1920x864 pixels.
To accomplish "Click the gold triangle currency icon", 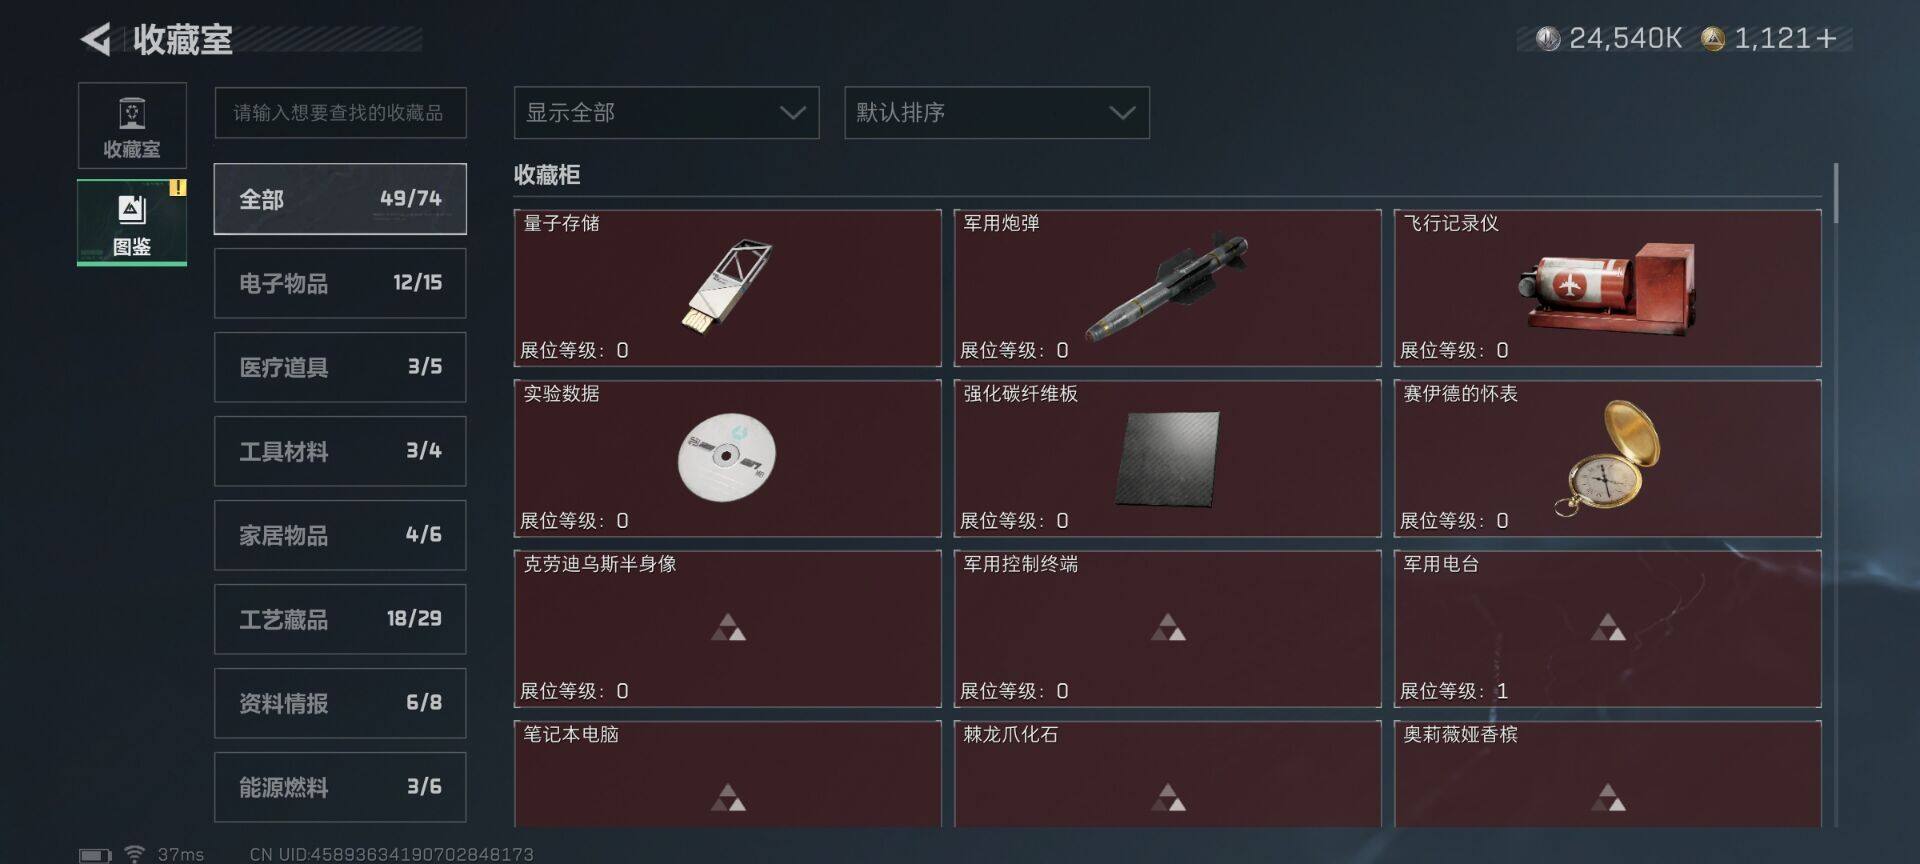I will pos(1713,39).
